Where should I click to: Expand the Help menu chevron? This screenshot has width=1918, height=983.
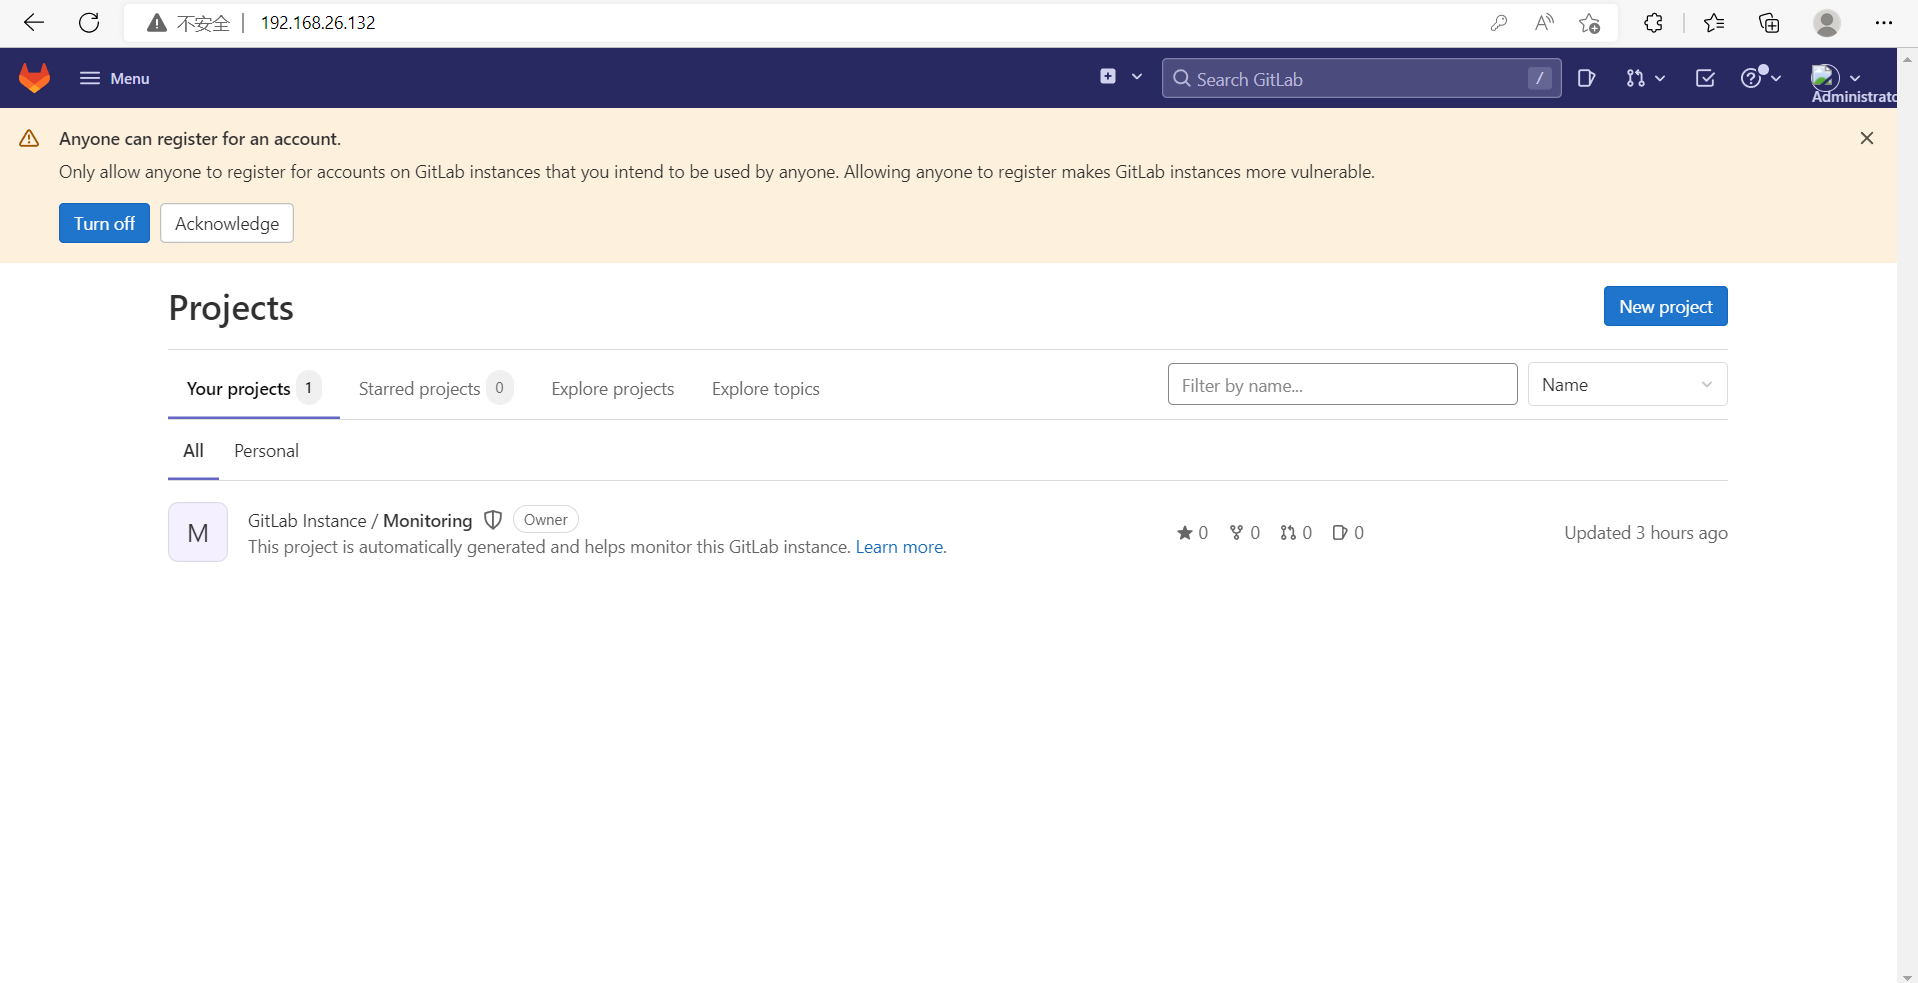coord(1776,78)
